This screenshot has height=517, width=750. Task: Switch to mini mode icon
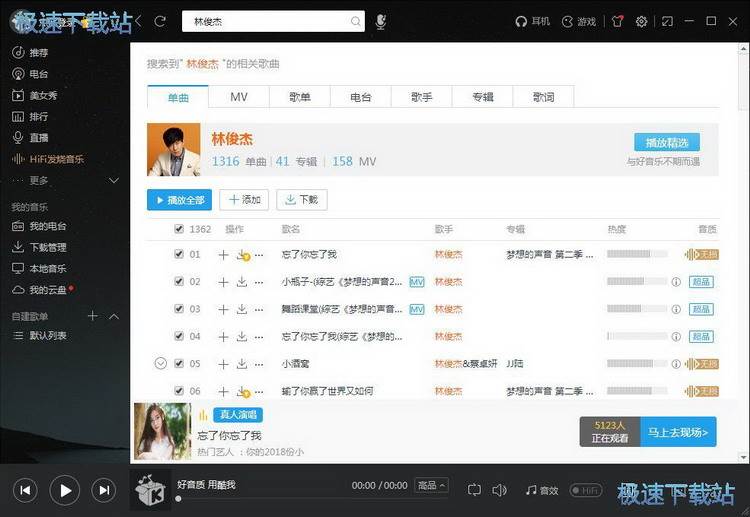click(x=667, y=21)
